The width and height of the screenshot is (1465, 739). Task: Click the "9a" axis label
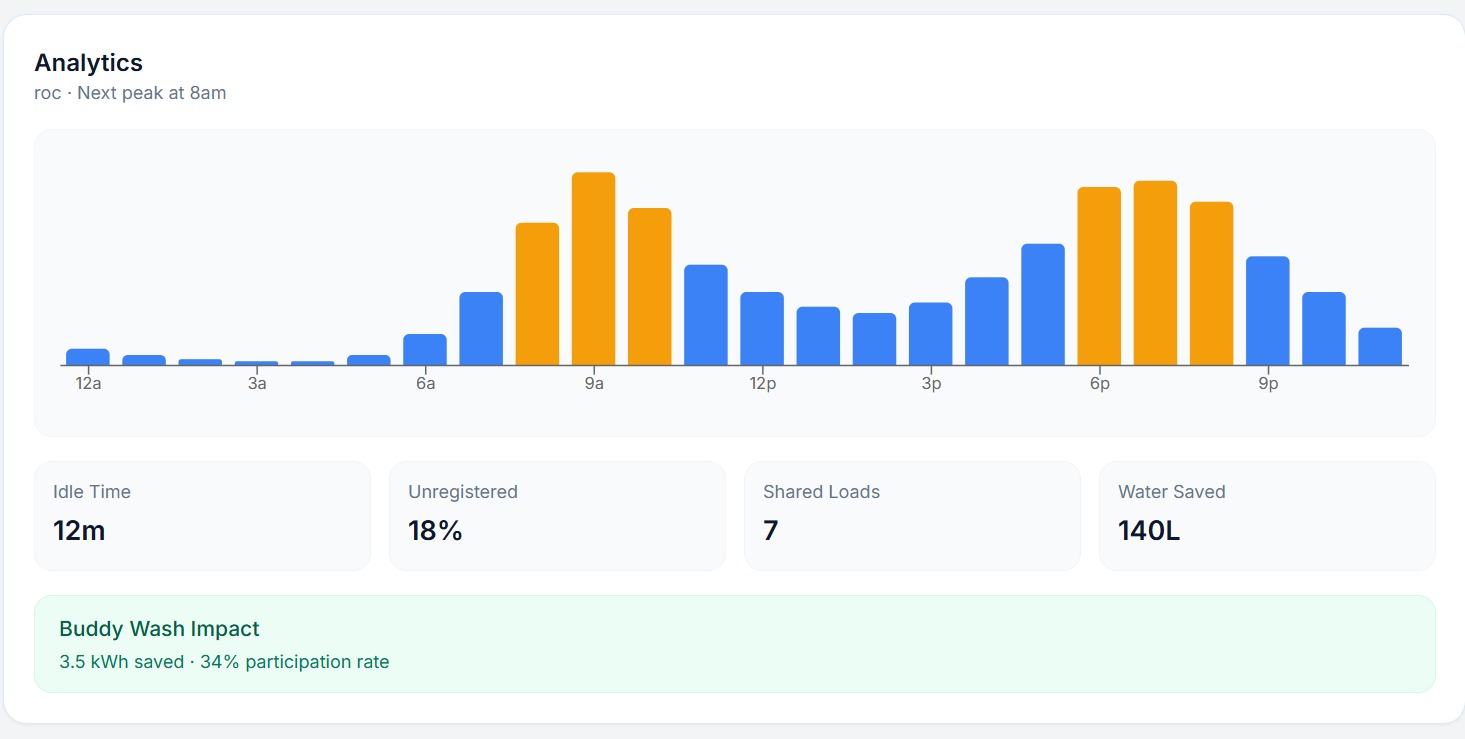[x=594, y=384]
